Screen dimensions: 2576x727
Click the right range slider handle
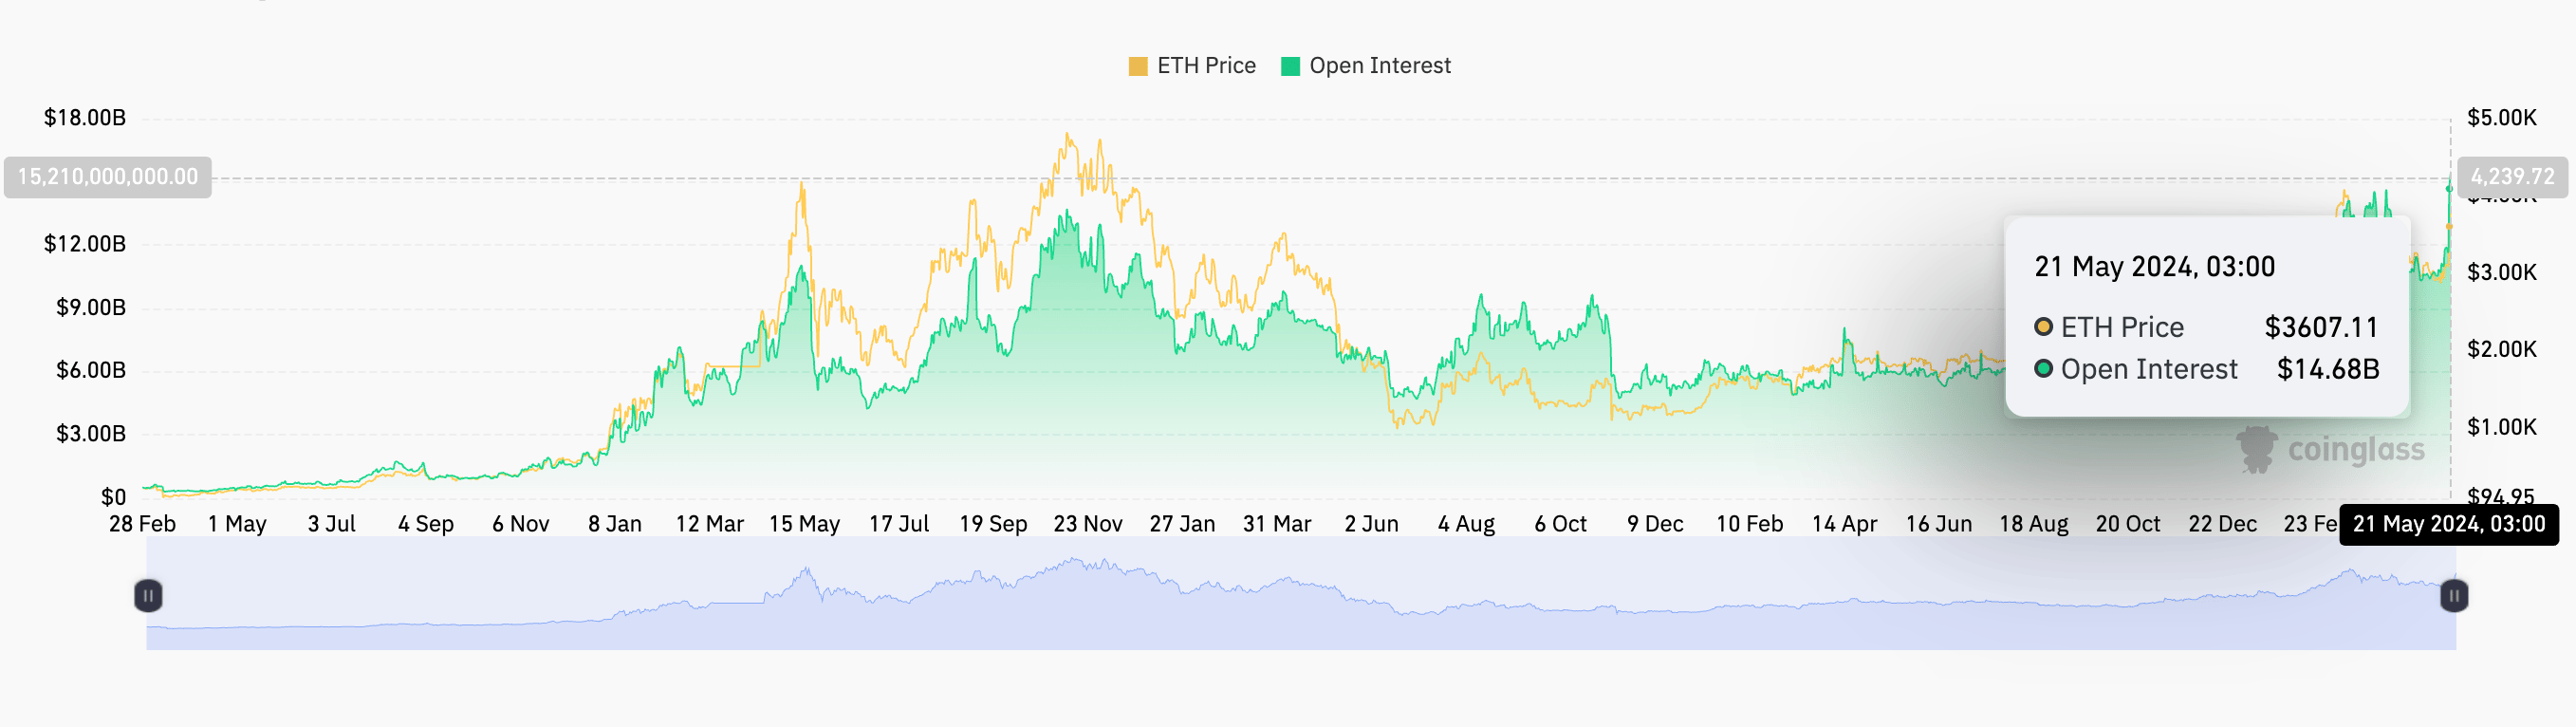(x=2453, y=596)
